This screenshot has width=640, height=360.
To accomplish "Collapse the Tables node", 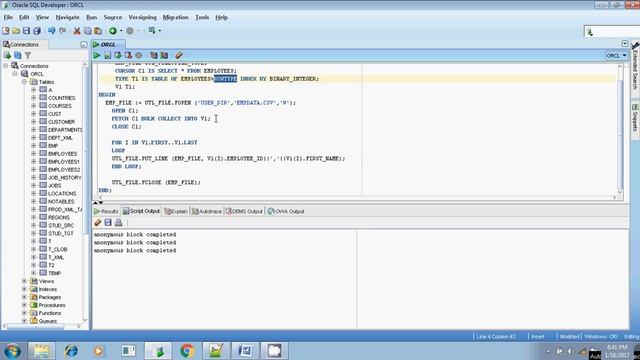I will (24, 82).
